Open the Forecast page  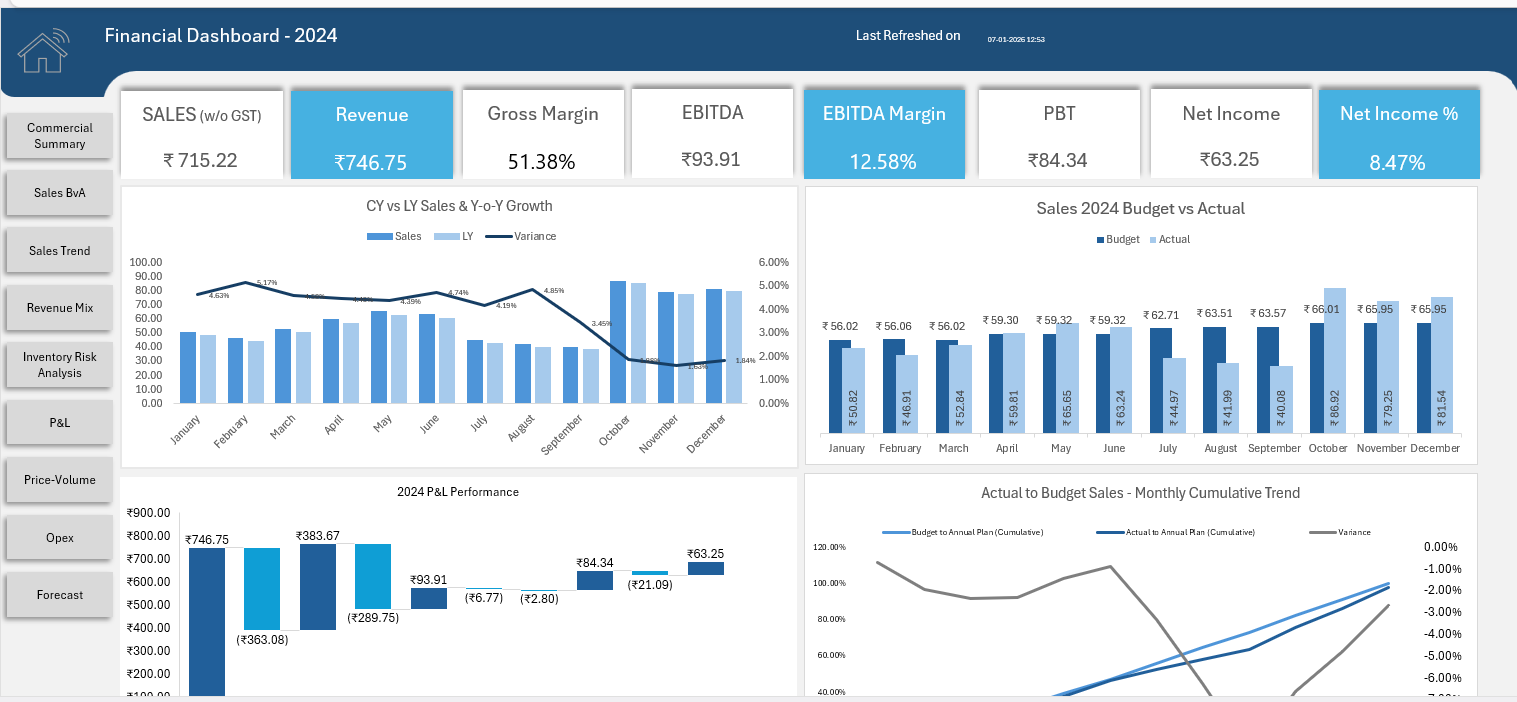[x=58, y=594]
